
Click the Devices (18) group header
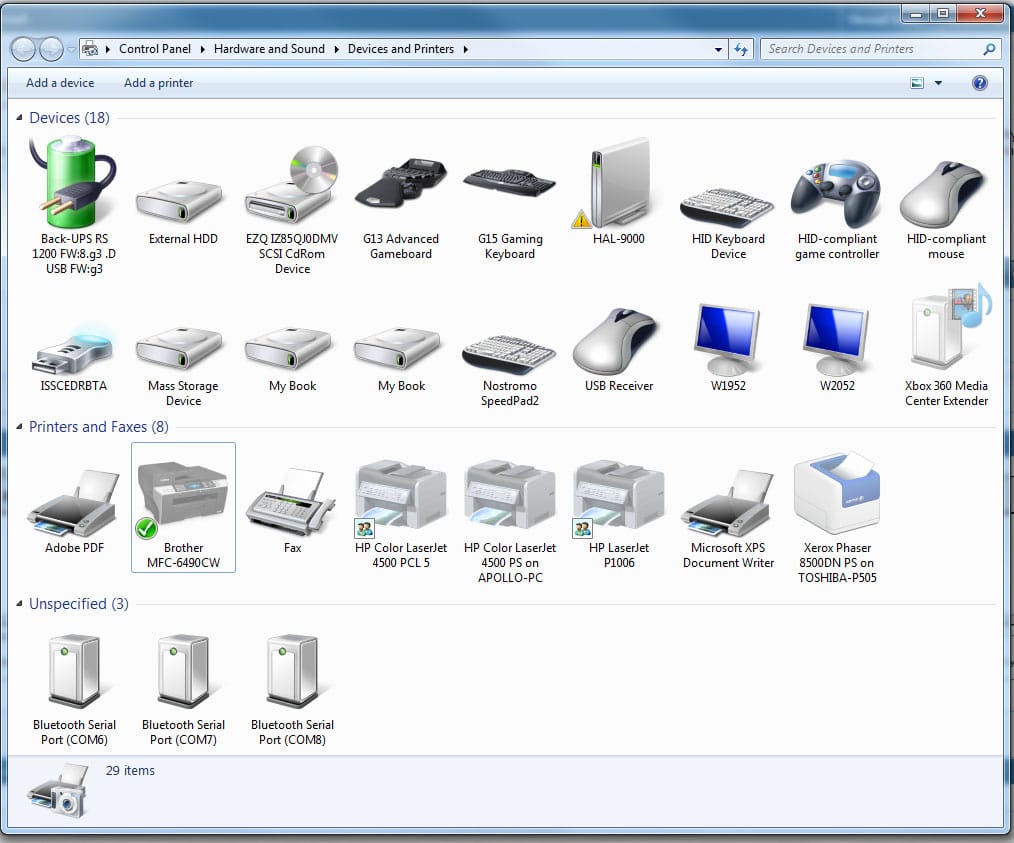pyautogui.click(x=69, y=118)
